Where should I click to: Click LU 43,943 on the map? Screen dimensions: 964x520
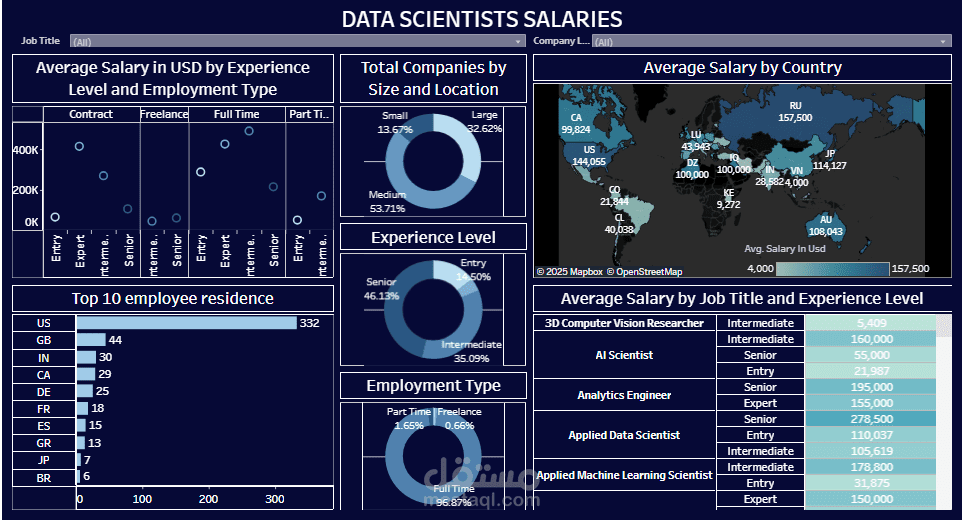click(x=695, y=141)
